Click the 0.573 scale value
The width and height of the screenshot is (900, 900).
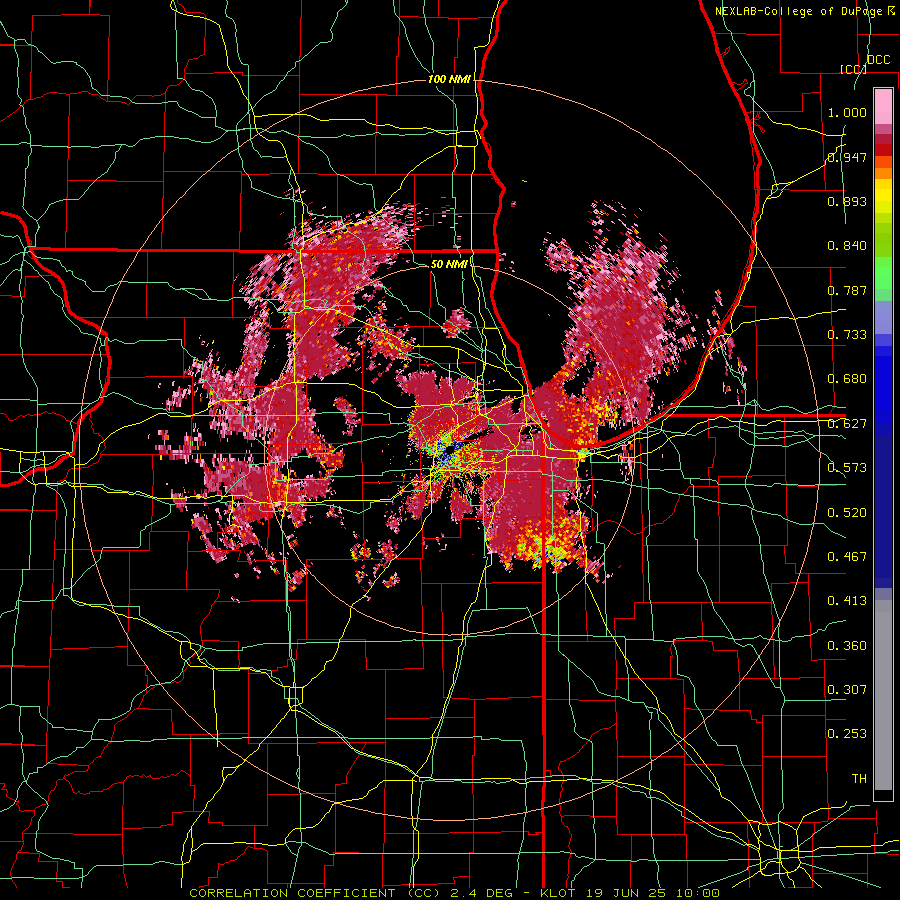847,468
